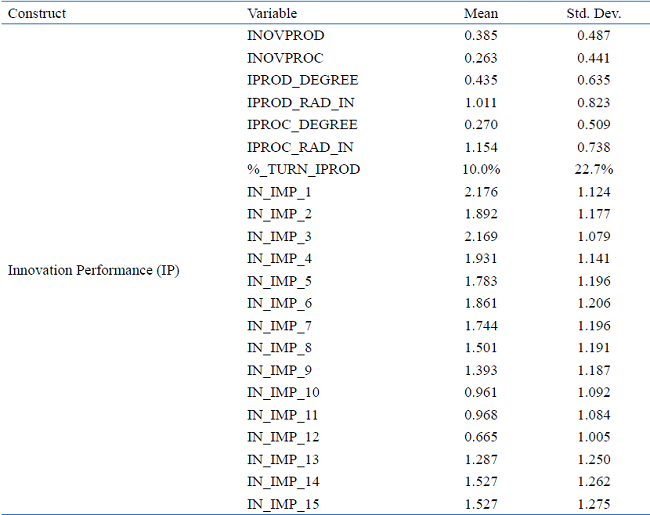Select the mean value 1.892
Screen dimensions: 650x515
[x=481, y=214]
